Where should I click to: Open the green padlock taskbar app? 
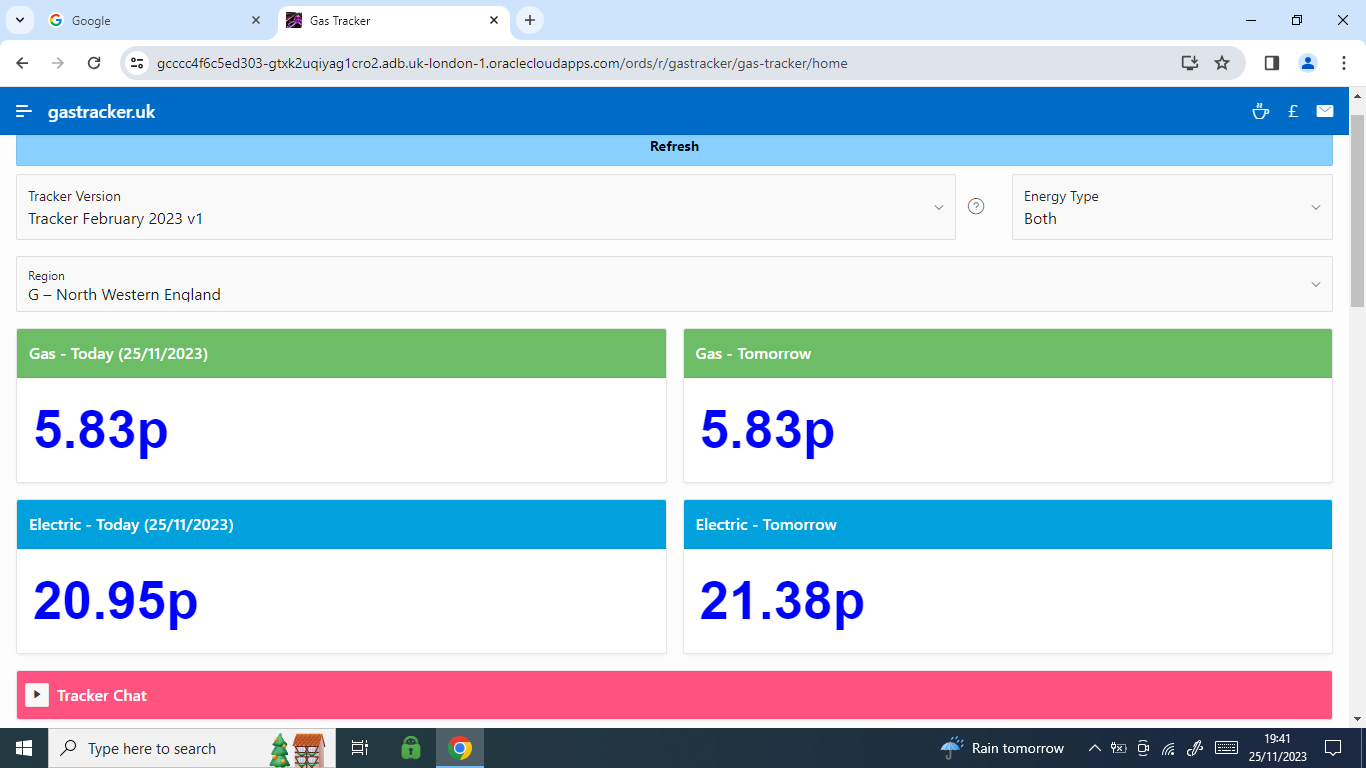(410, 748)
